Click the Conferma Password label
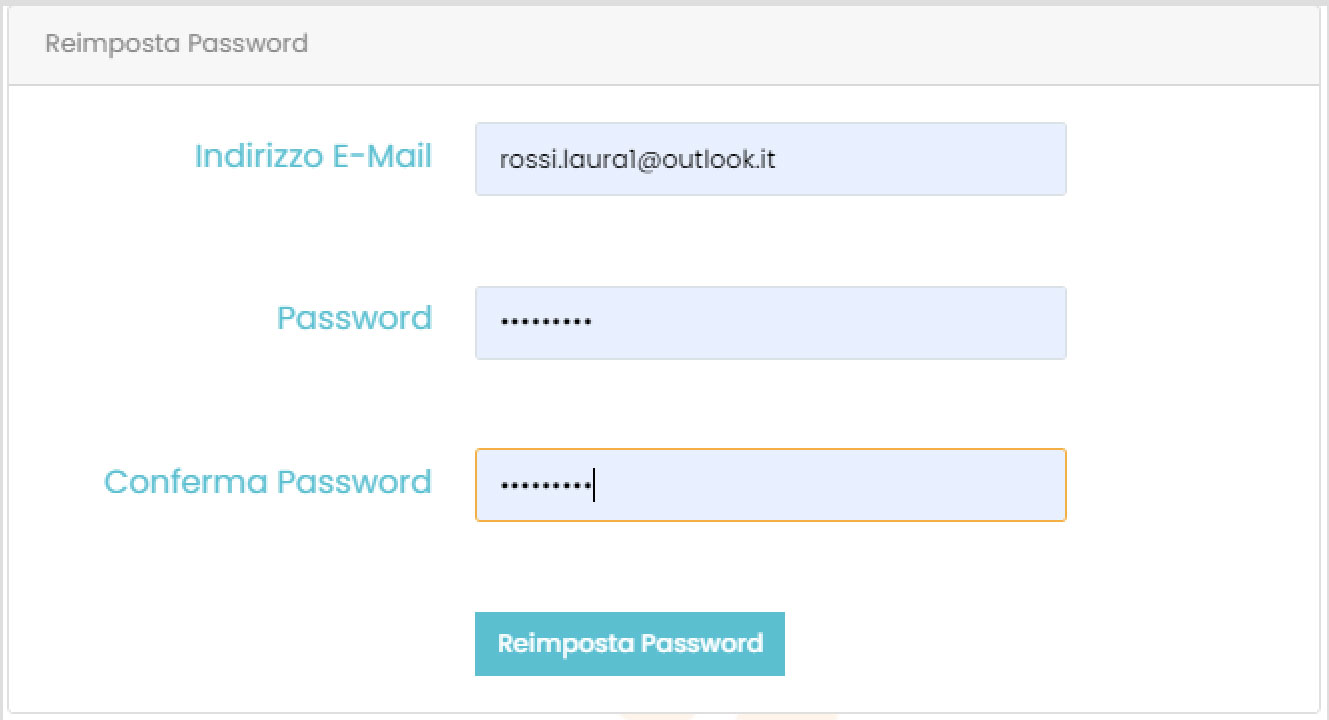This screenshot has height=720, width=1329. point(268,482)
